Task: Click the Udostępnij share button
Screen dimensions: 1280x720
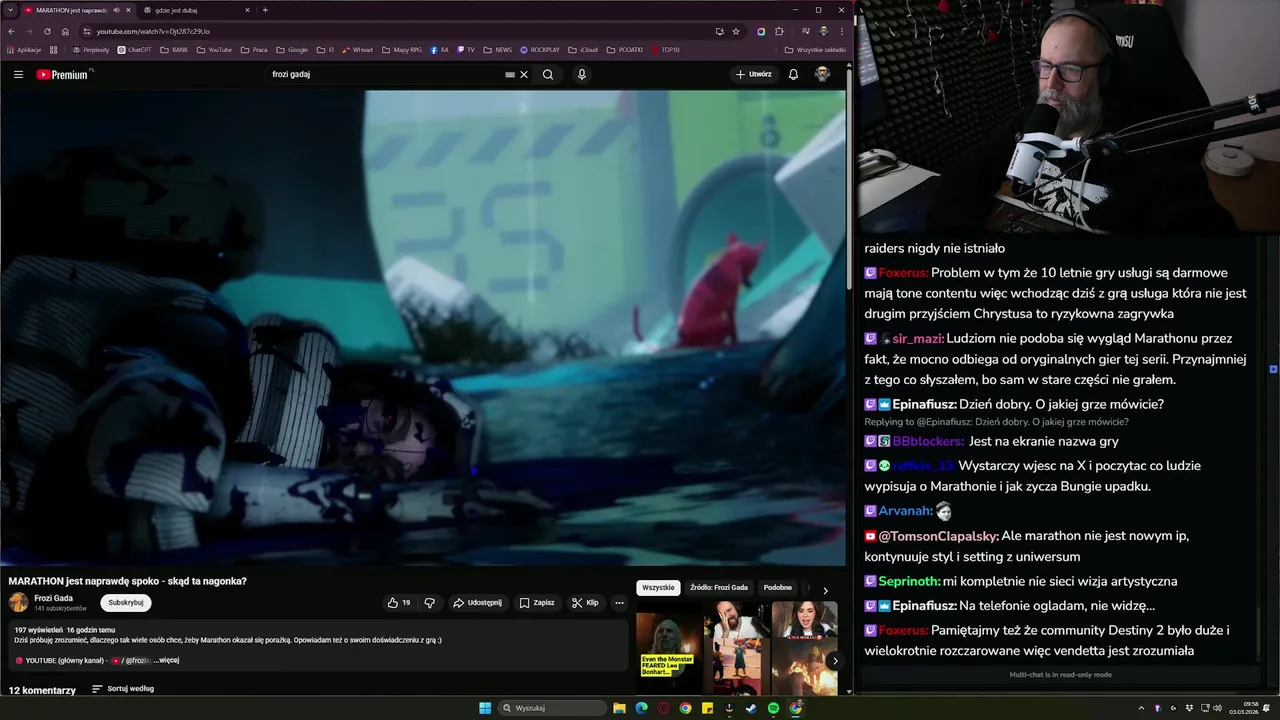Action: [477, 603]
